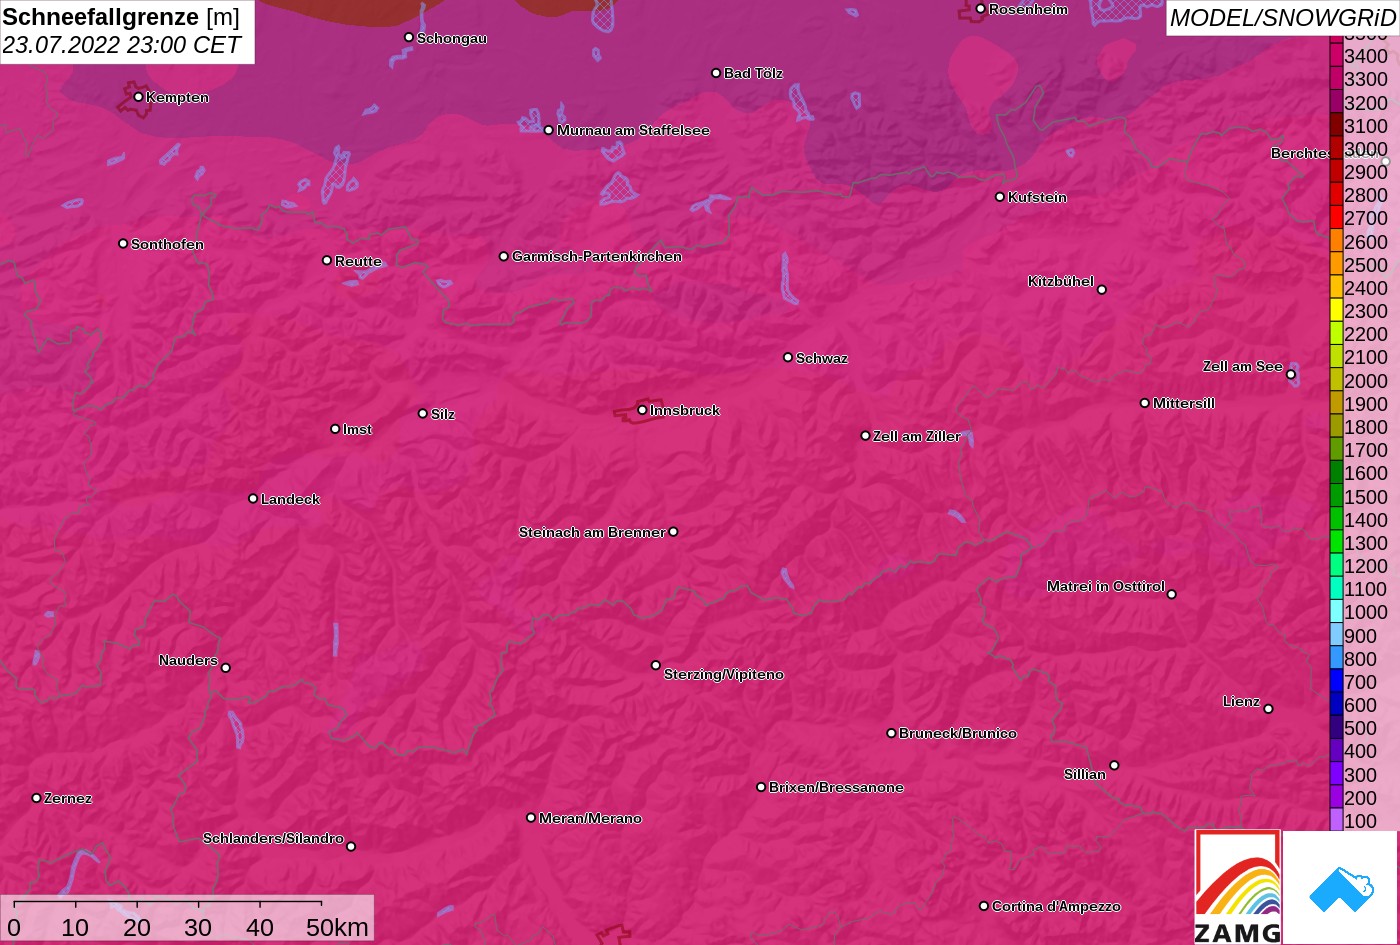Viewport: 1400px width, 945px height.
Task: Click the Reutte town label
Action: (358, 261)
